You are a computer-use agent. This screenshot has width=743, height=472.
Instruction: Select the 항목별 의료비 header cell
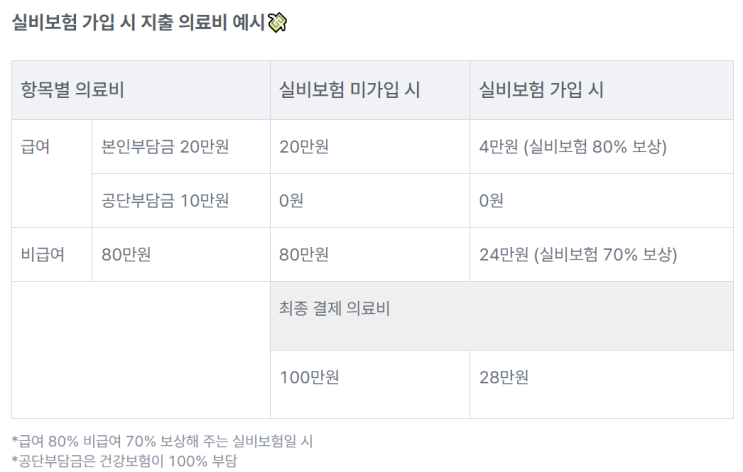[141, 90]
